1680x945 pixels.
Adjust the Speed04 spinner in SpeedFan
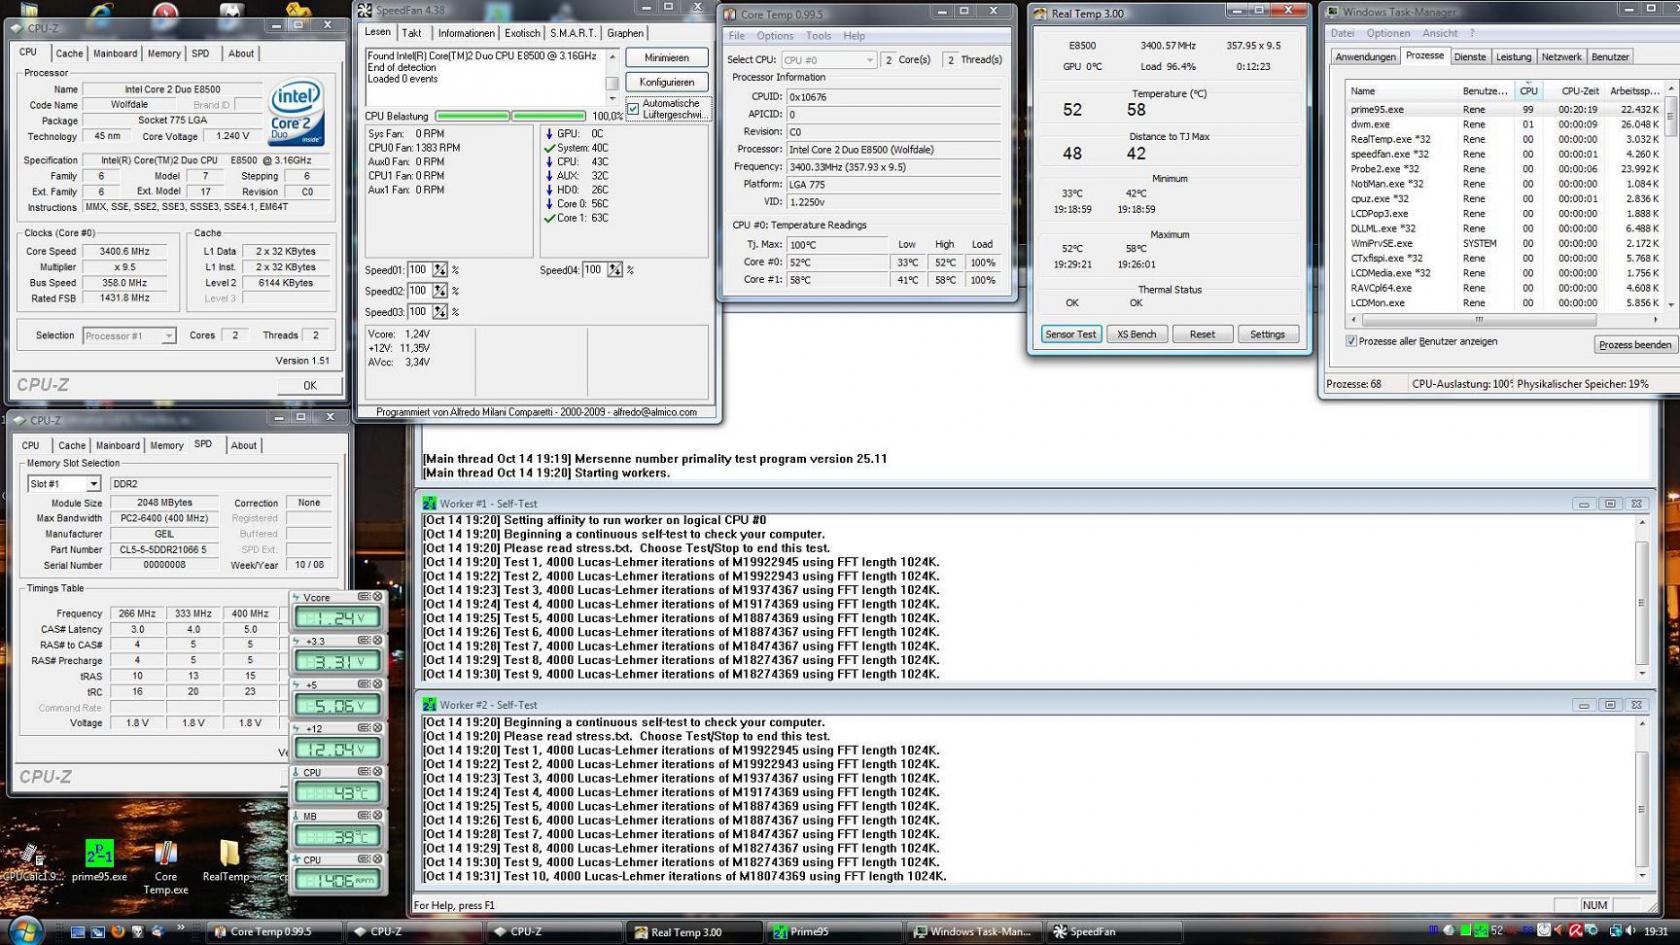coord(614,270)
